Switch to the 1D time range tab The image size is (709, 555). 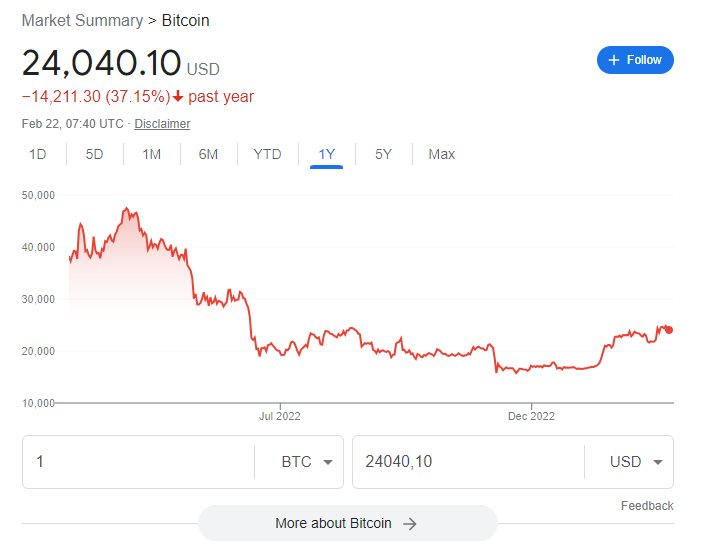37,154
